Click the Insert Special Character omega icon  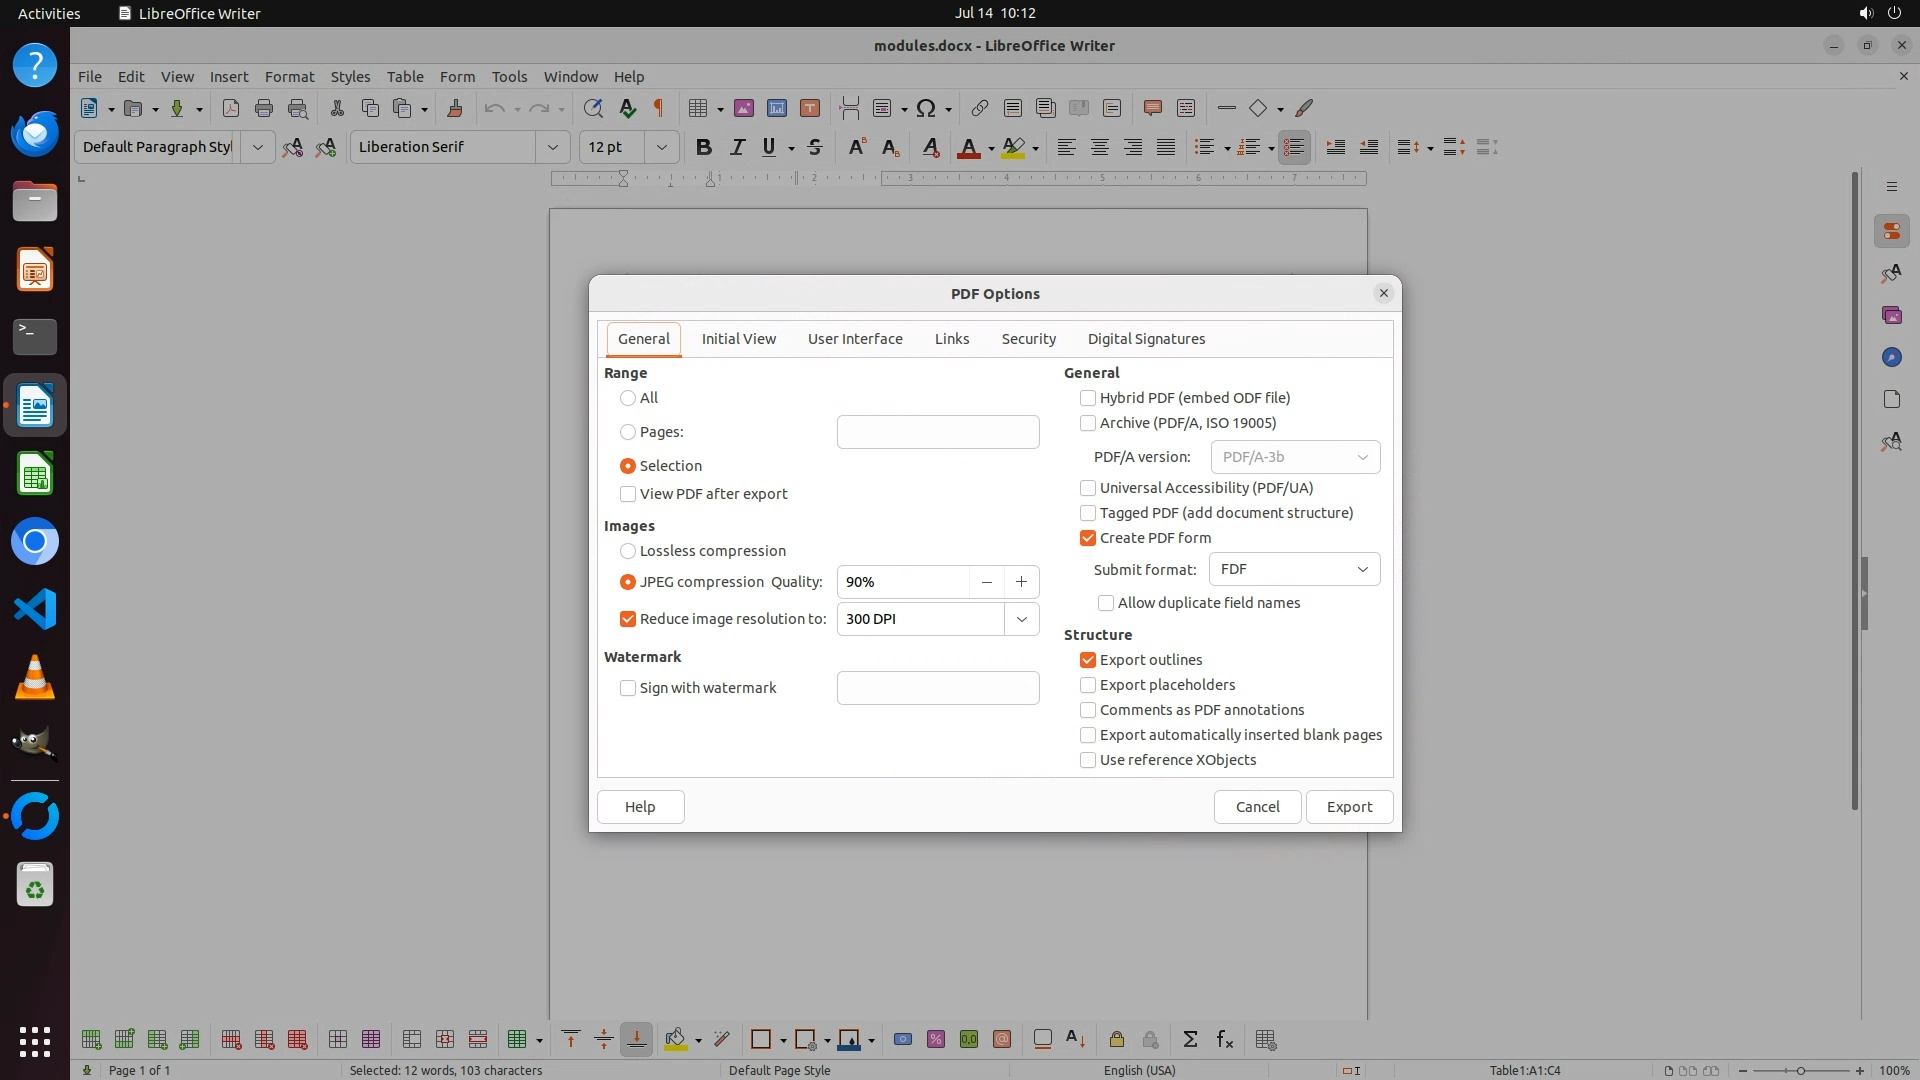click(x=926, y=108)
